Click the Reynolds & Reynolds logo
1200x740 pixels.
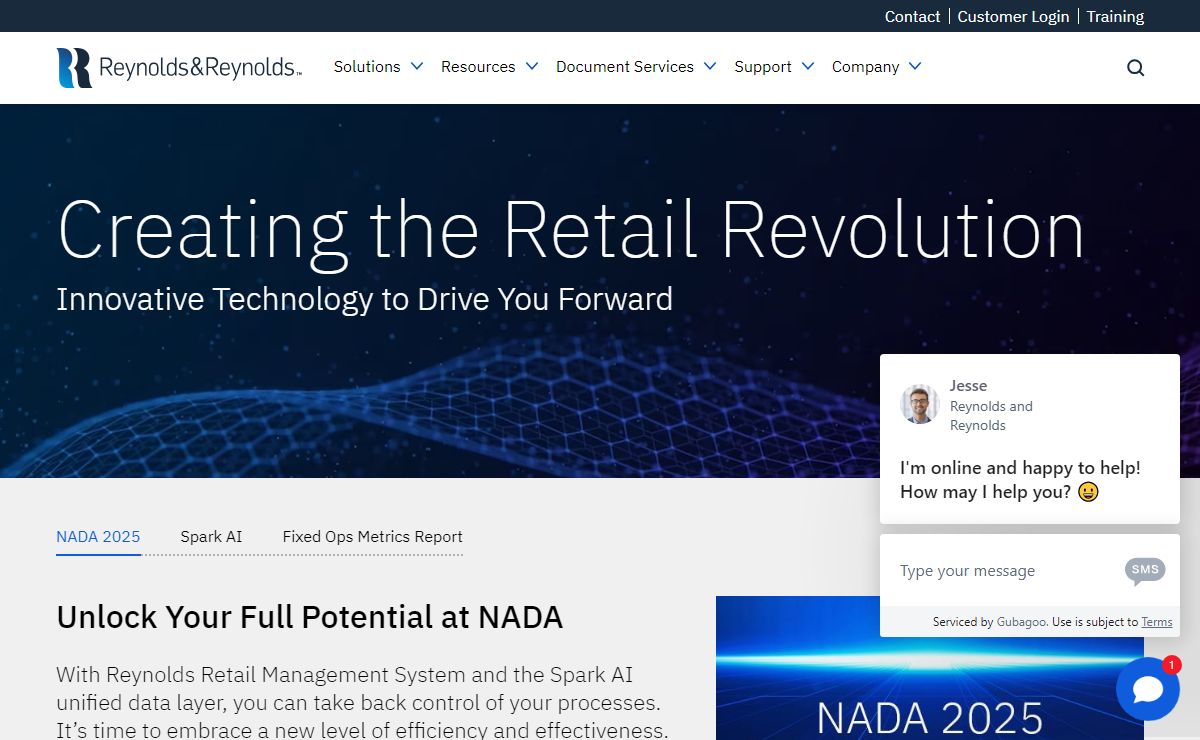pos(179,68)
